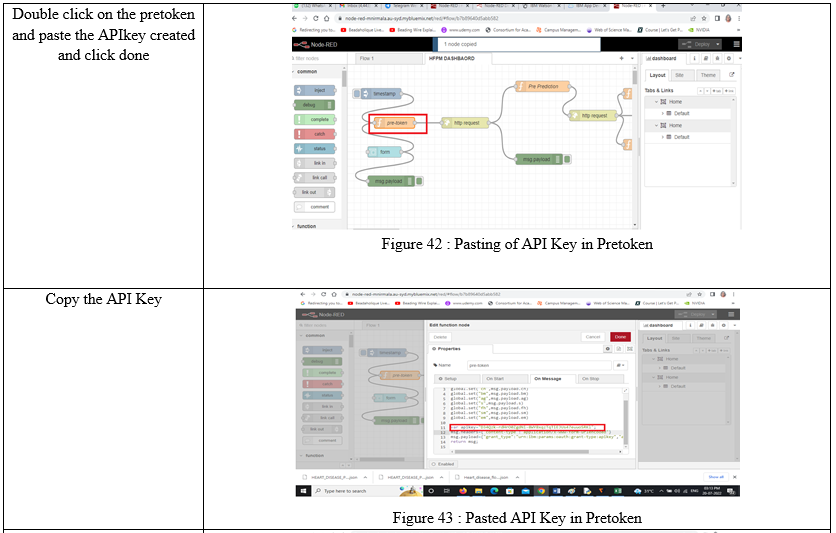The image size is (836, 533).
Task: Click filter nodes search field in Figure 42
Action: coord(318,58)
